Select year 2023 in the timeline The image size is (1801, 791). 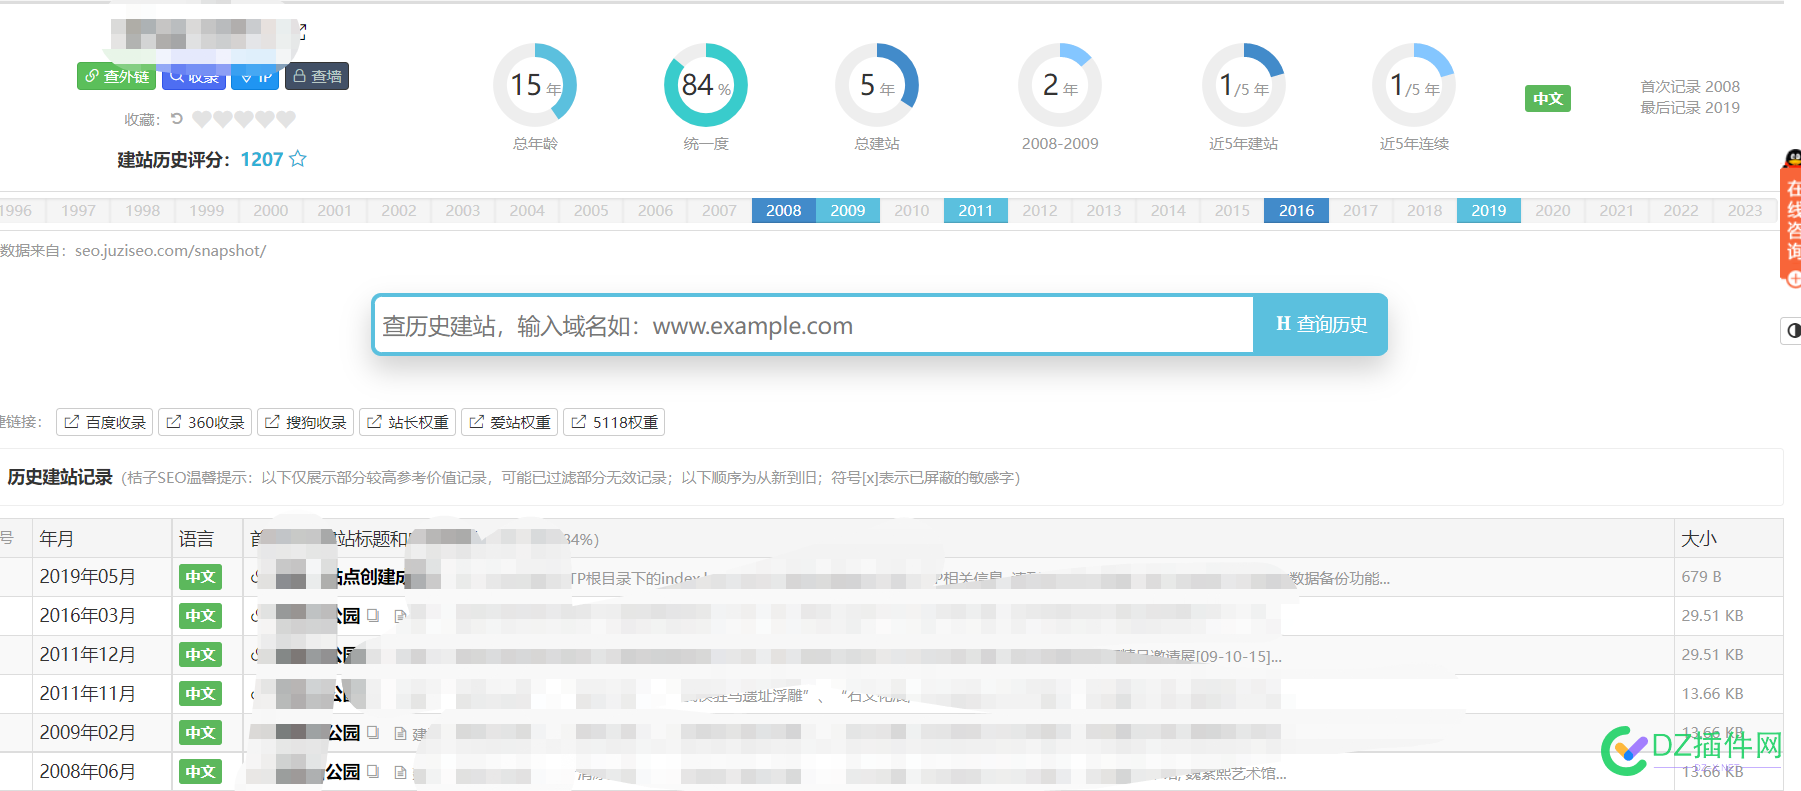click(x=1745, y=210)
